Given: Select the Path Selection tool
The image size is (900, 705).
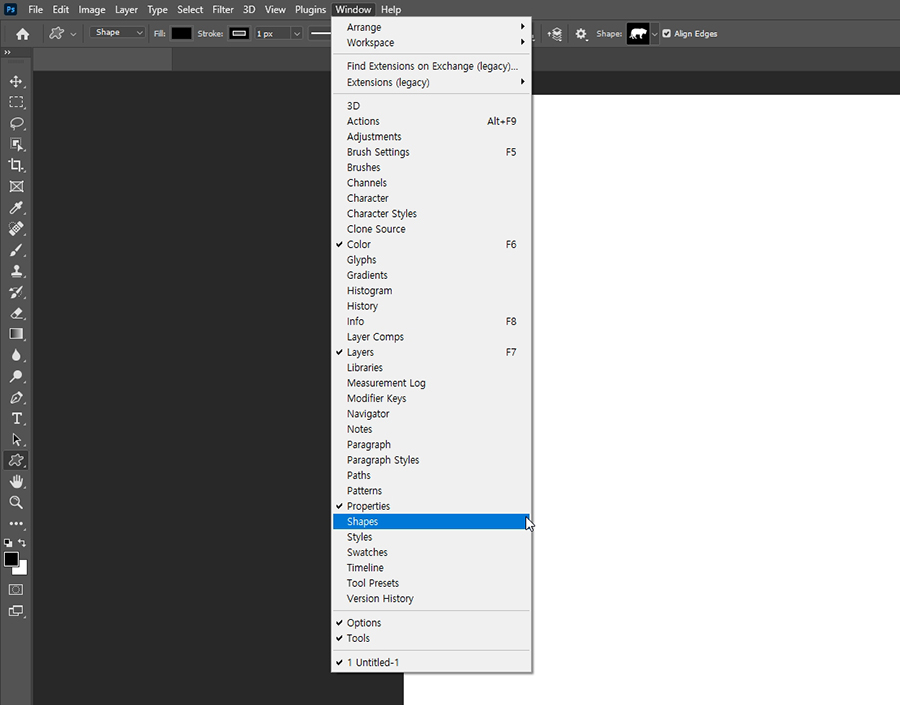Looking at the screenshot, I should click(x=16, y=440).
